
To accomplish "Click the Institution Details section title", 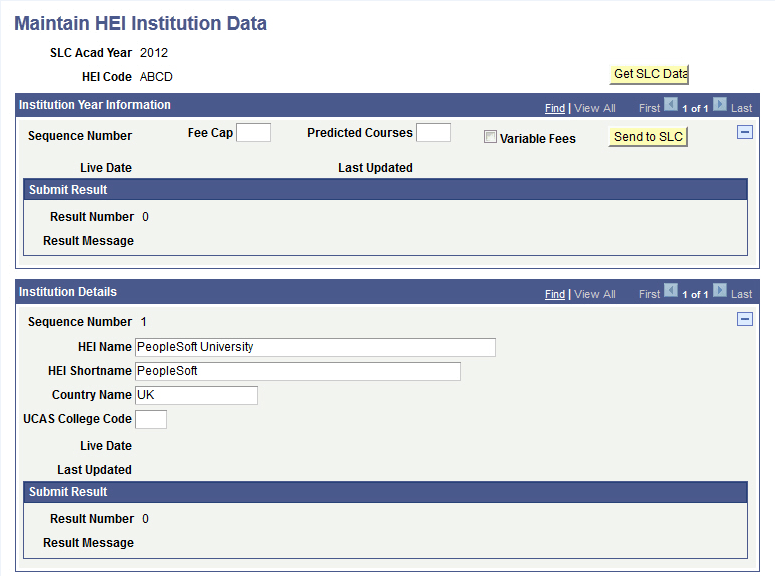I will (68, 292).
